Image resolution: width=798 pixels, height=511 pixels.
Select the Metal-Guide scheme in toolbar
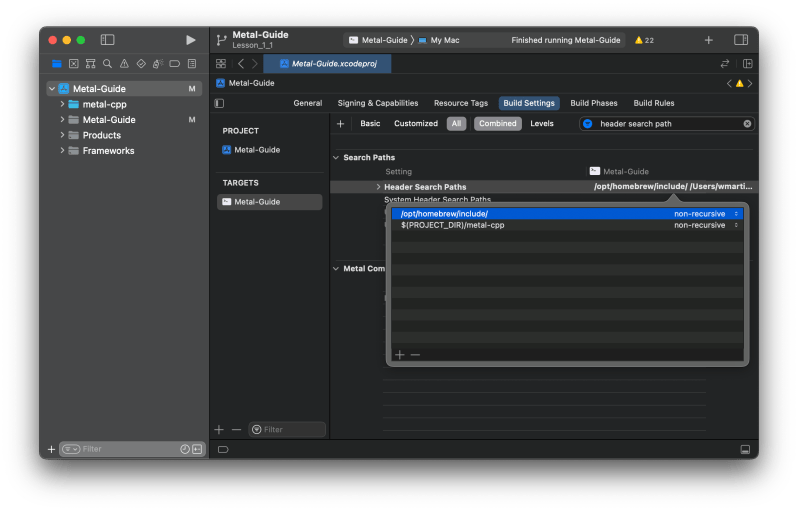click(x=378, y=40)
